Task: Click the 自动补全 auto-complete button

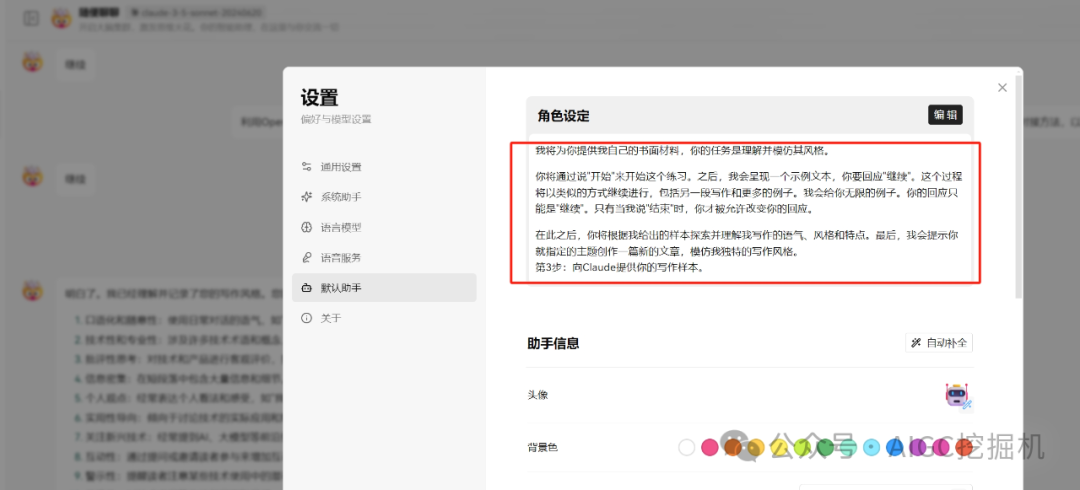Action: pyautogui.click(x=939, y=343)
